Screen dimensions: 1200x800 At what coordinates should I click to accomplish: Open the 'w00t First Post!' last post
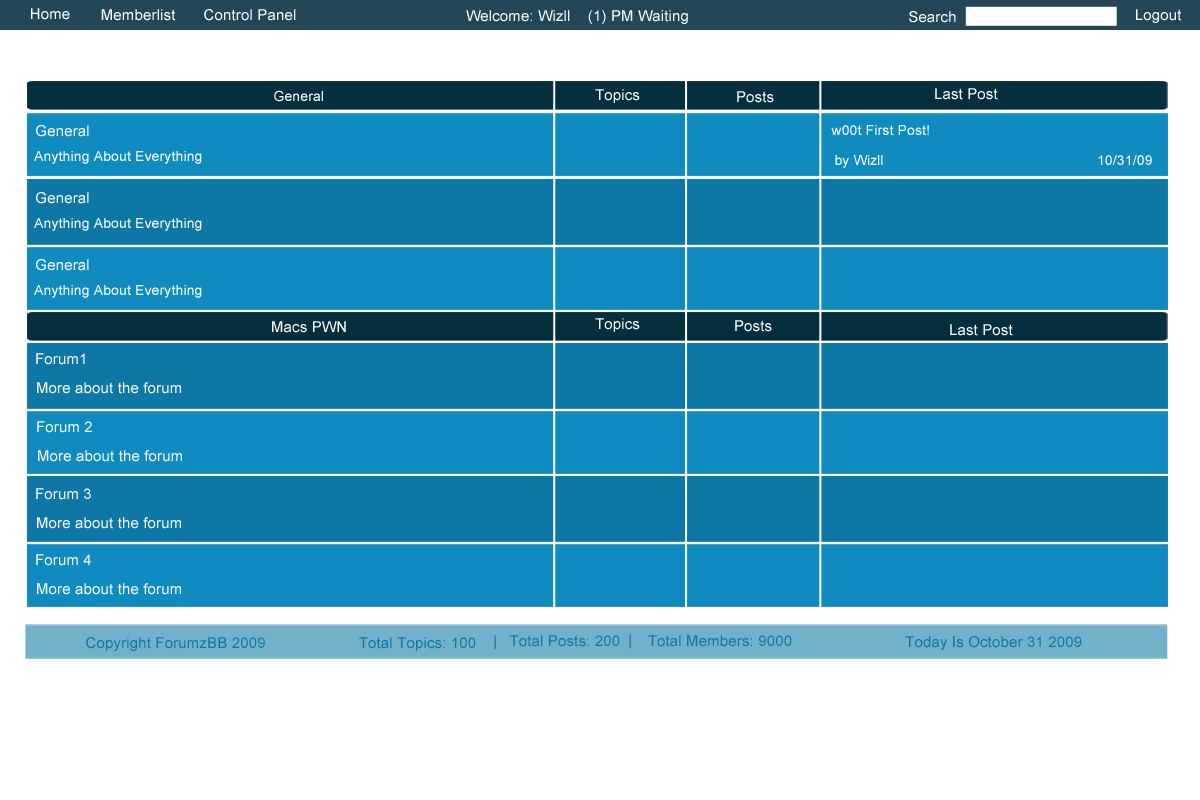(880, 131)
